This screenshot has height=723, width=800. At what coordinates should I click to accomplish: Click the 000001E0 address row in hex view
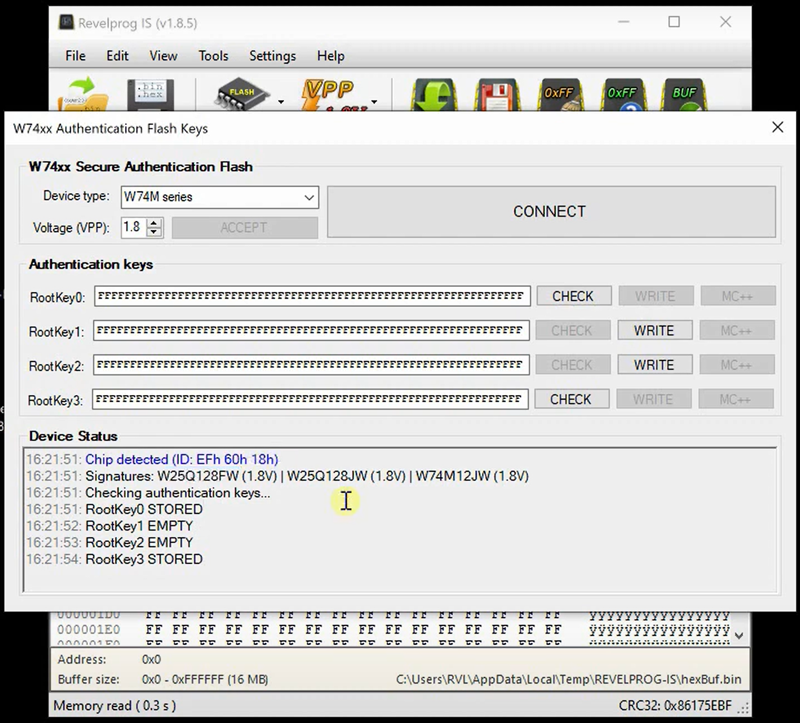point(88,630)
